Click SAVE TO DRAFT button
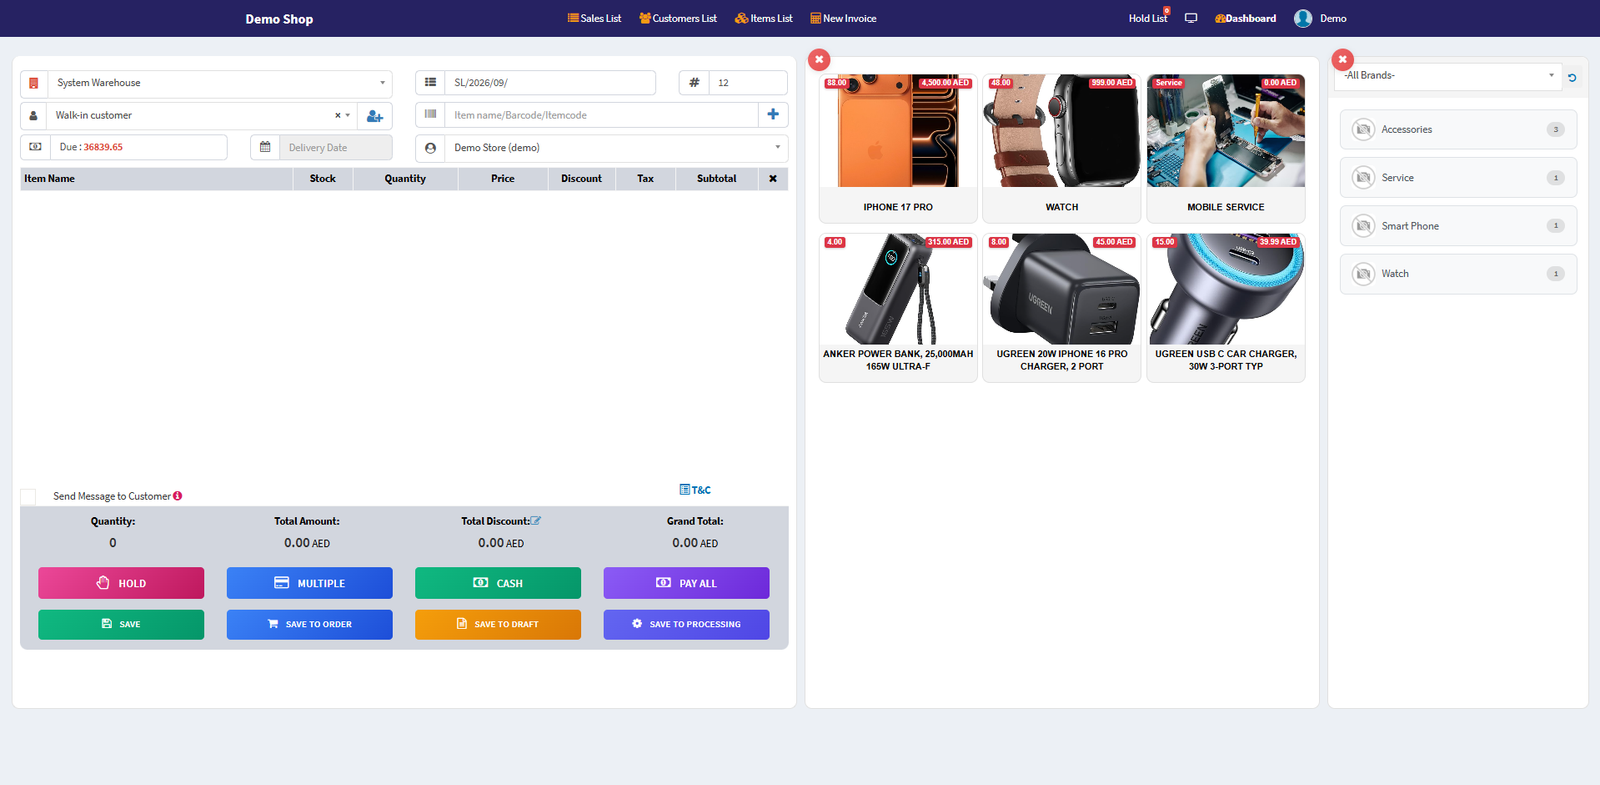 coord(498,624)
